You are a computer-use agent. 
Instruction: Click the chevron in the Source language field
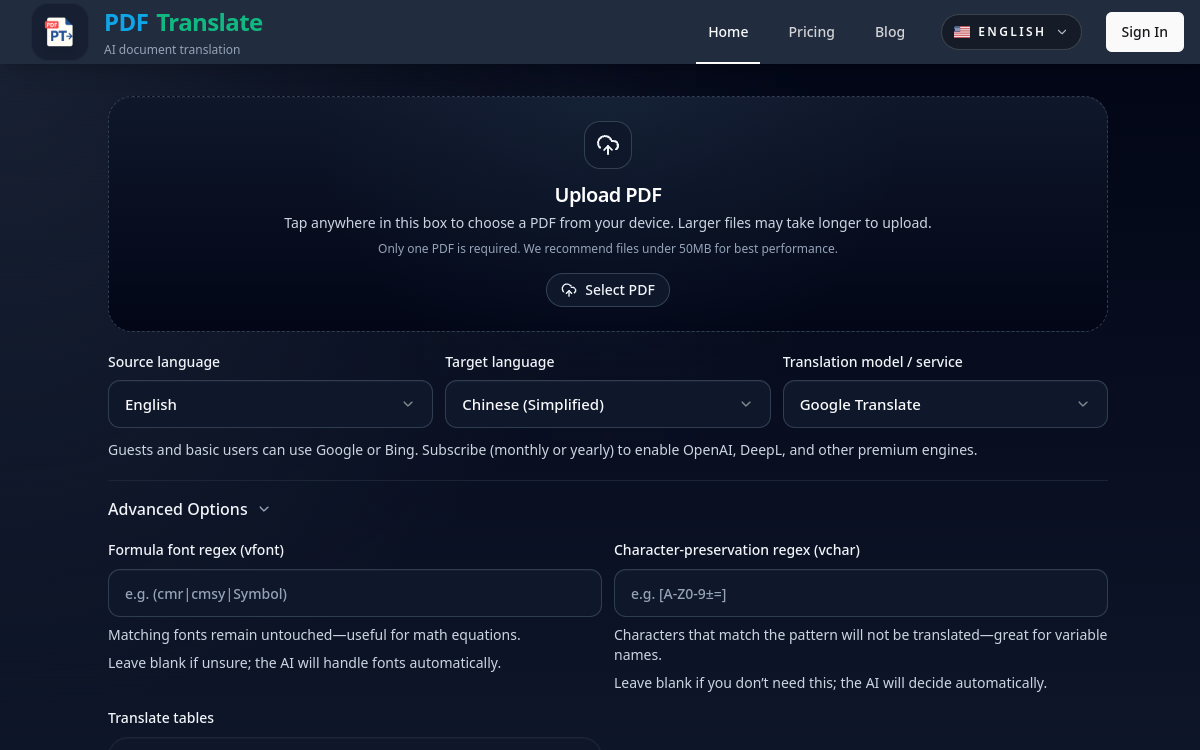pos(408,404)
